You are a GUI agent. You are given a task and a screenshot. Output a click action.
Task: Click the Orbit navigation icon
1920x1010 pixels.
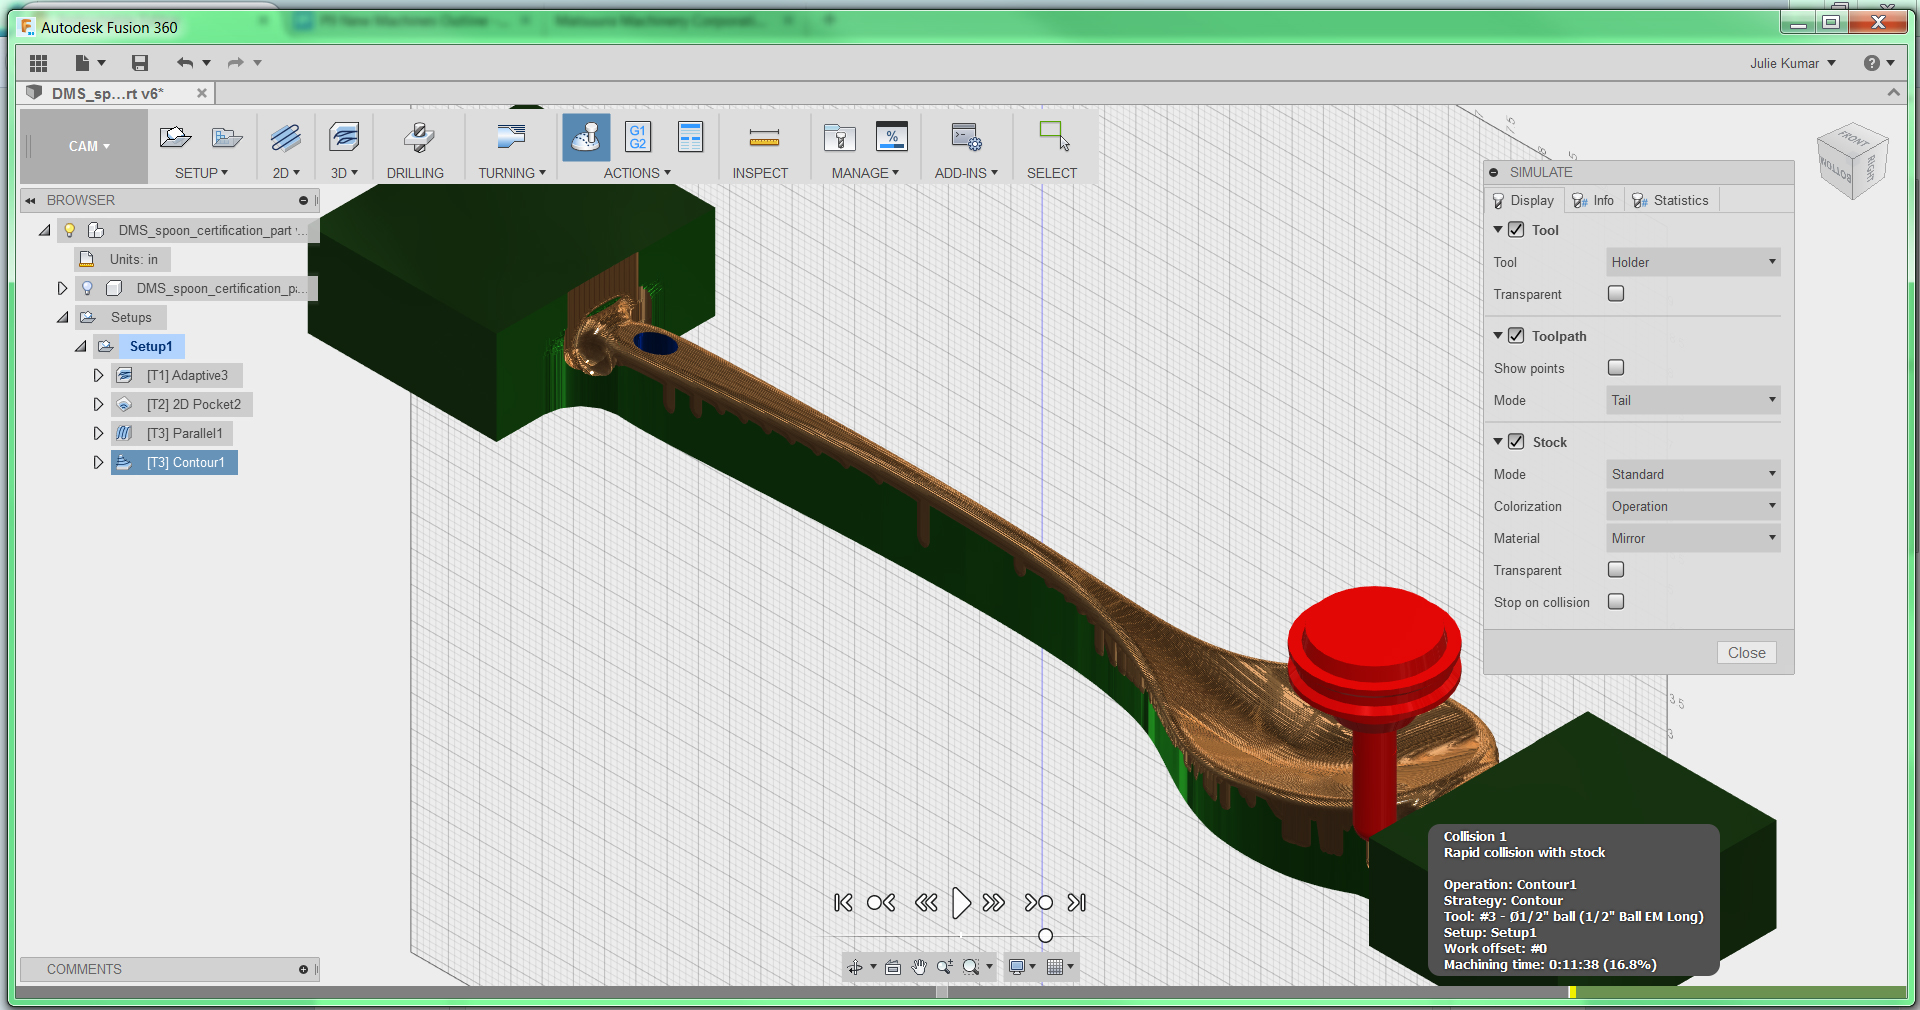pos(855,967)
